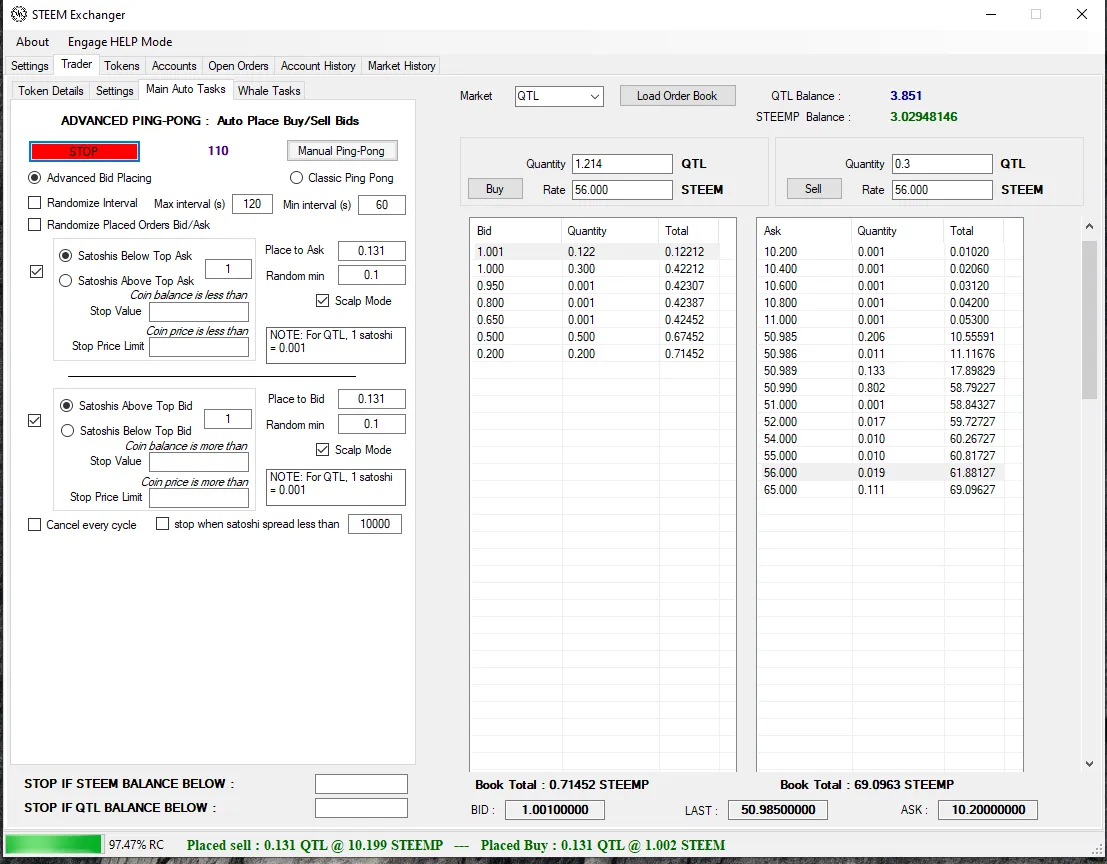Click the green RC progress bar

coord(54,844)
